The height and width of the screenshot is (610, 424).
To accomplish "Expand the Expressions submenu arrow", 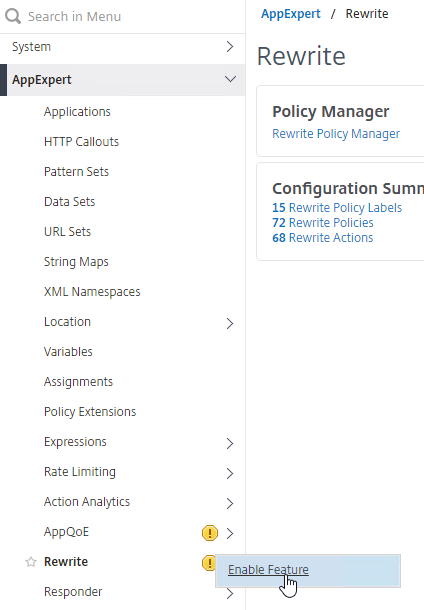I will point(230,443).
